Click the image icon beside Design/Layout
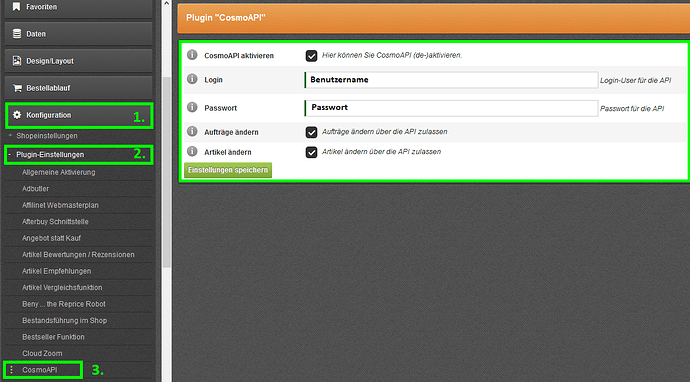 tap(17, 61)
